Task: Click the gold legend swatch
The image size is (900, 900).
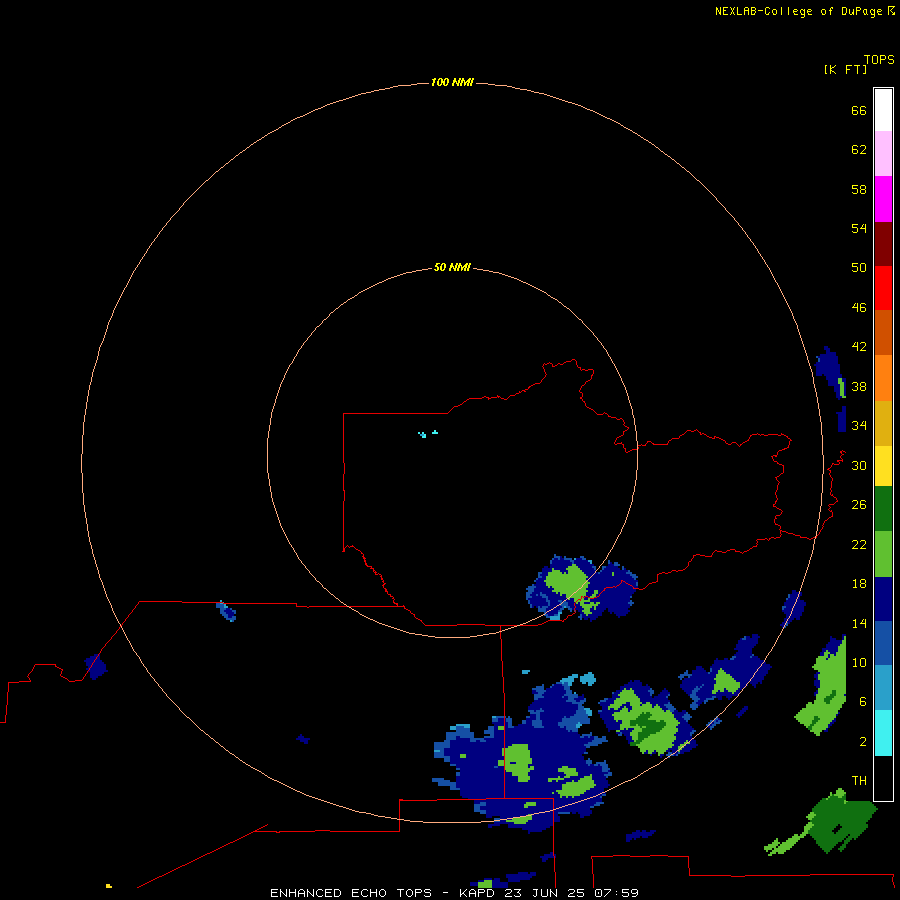Action: (x=883, y=423)
